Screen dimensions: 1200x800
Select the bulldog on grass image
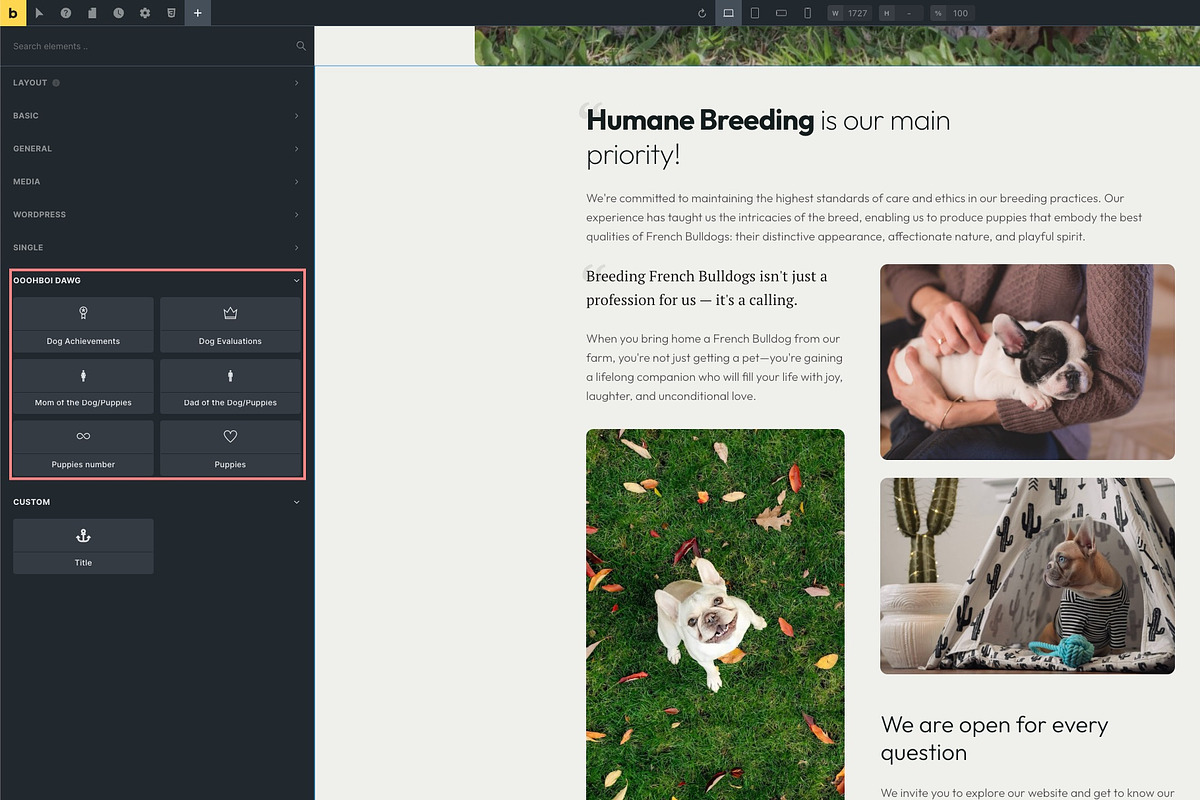715,614
